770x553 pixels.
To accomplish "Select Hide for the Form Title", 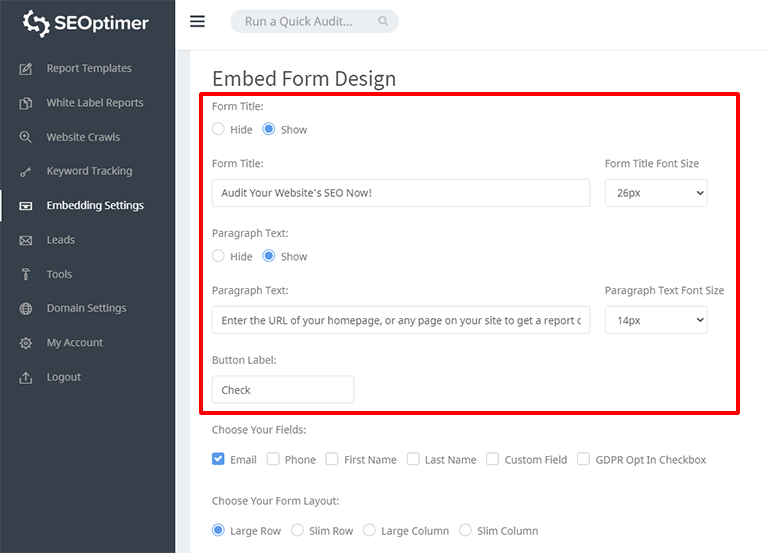I will [x=219, y=129].
